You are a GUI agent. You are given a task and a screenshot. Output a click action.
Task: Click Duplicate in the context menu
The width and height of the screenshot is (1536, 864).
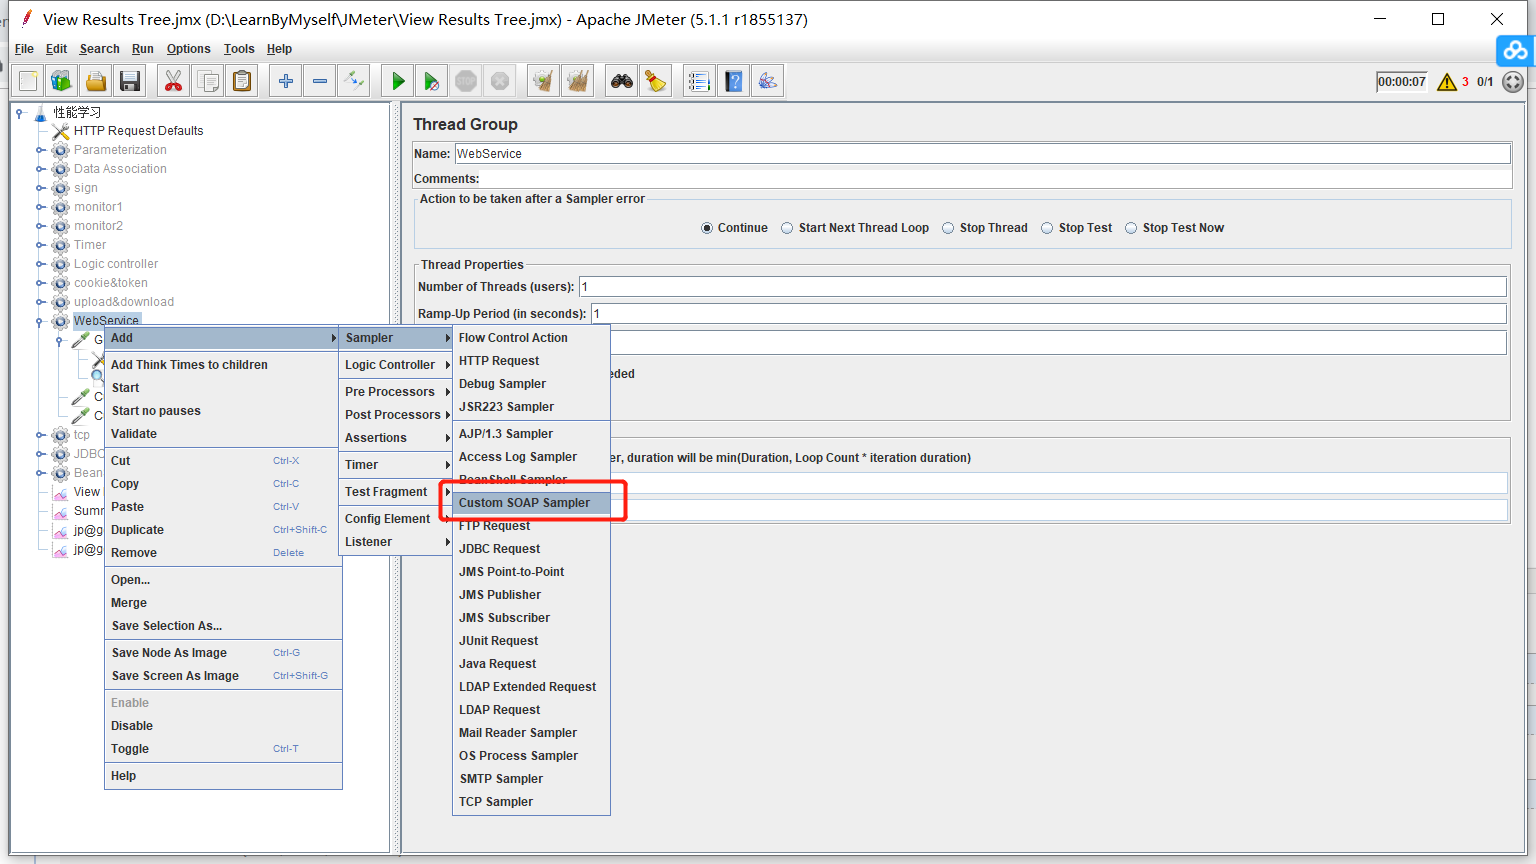pos(223,530)
